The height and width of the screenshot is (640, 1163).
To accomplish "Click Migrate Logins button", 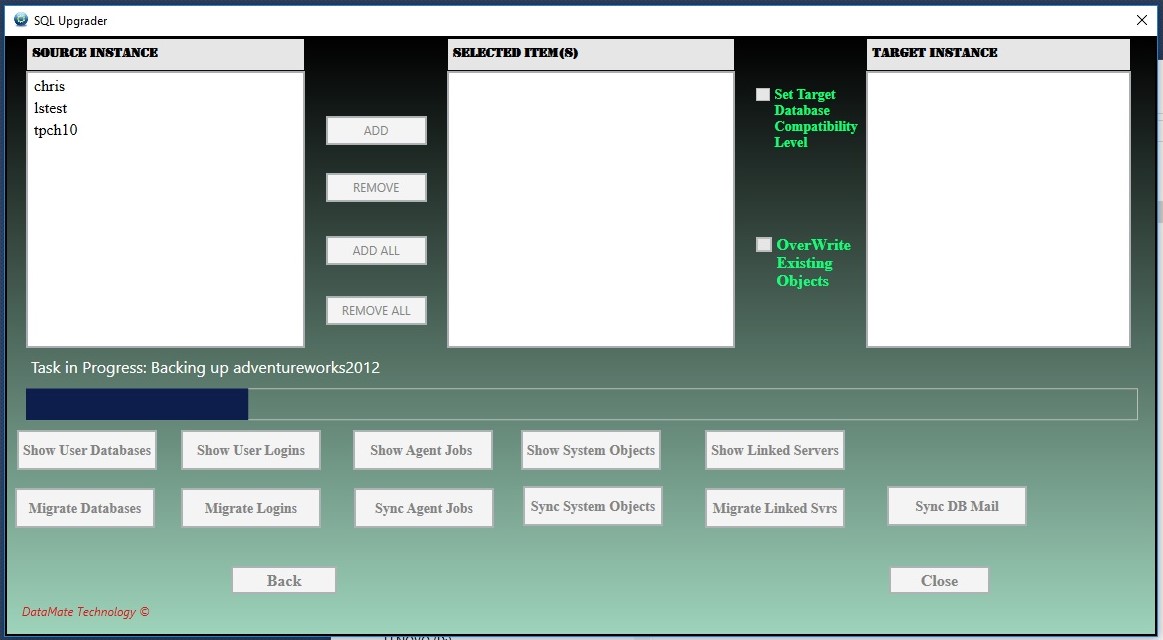I will point(251,508).
